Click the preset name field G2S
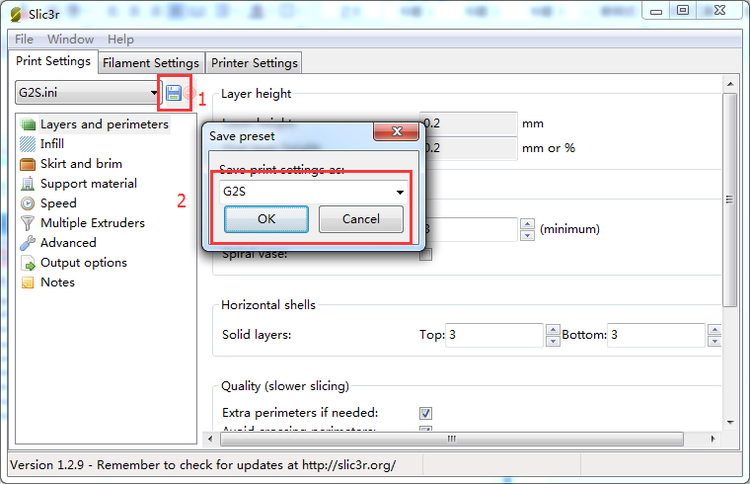 (x=313, y=192)
